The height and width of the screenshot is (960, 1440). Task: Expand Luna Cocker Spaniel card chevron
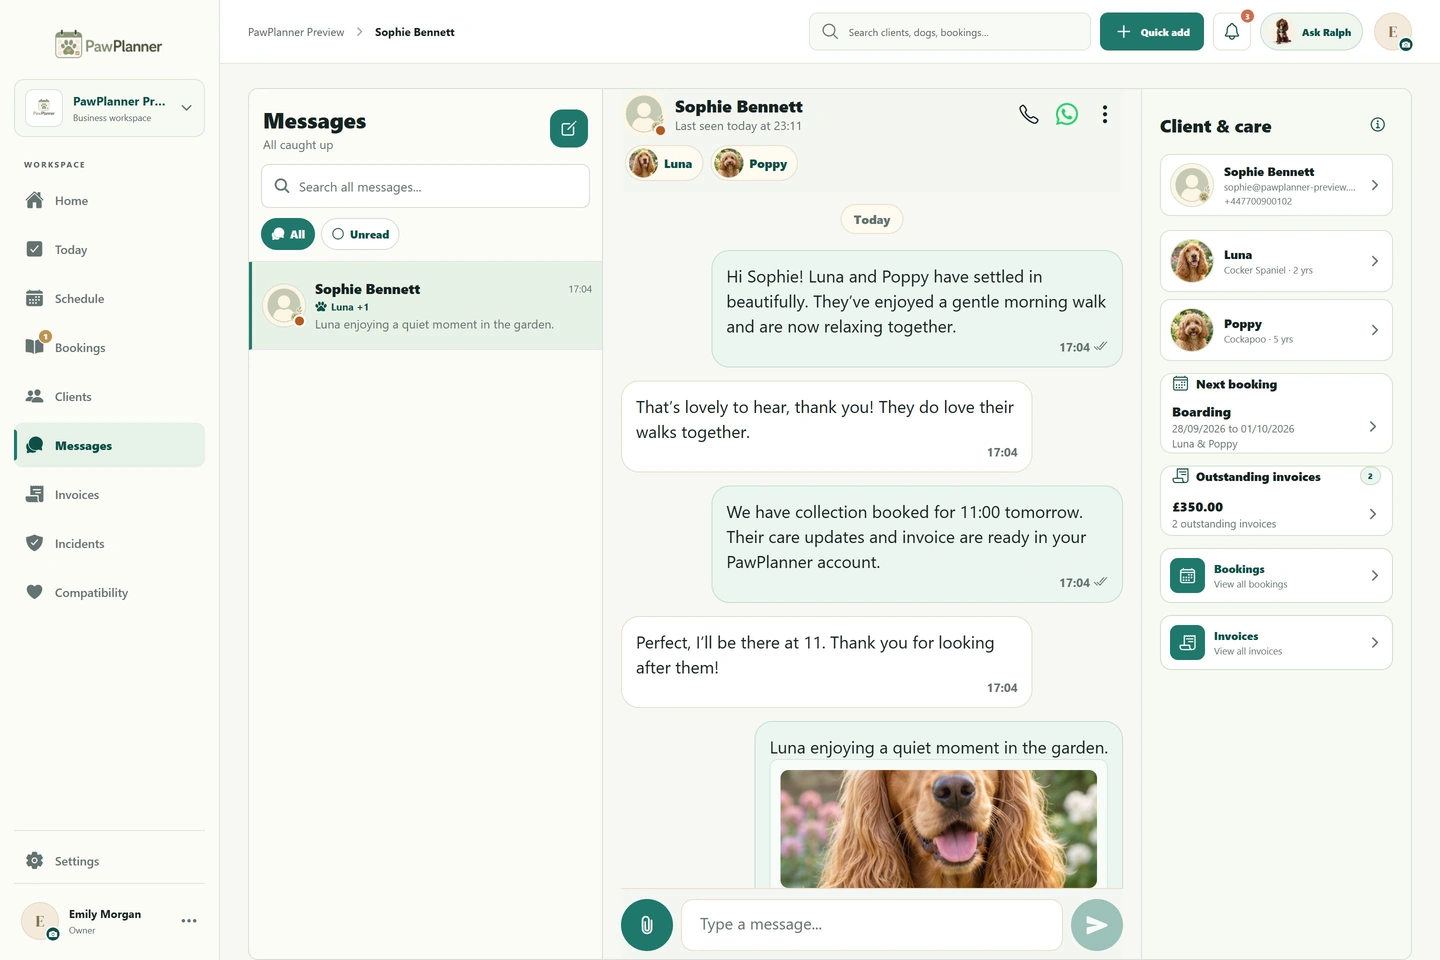click(1375, 261)
